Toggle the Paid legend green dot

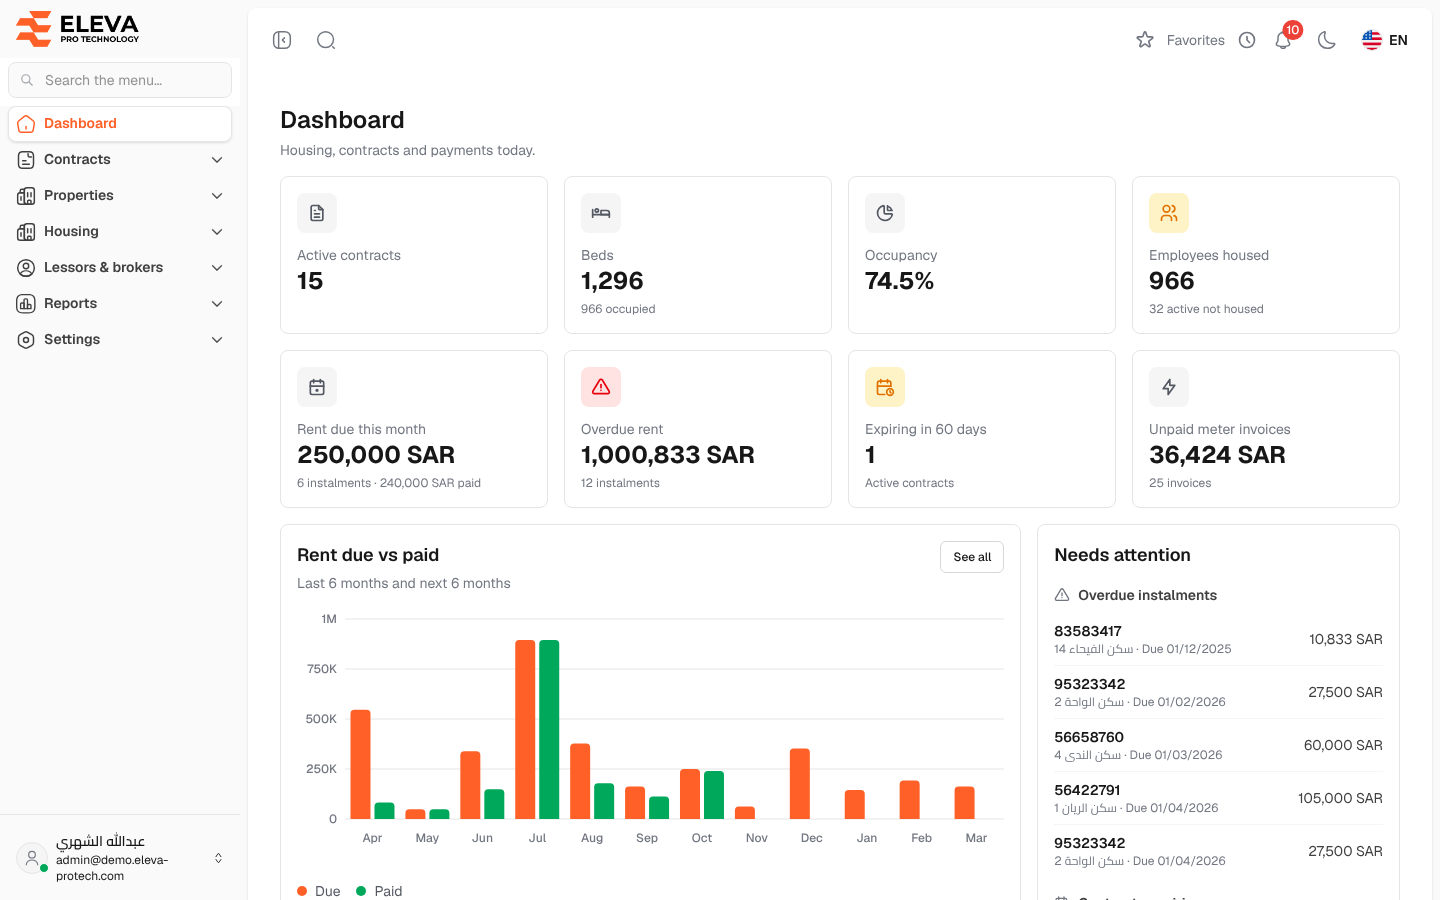(361, 891)
